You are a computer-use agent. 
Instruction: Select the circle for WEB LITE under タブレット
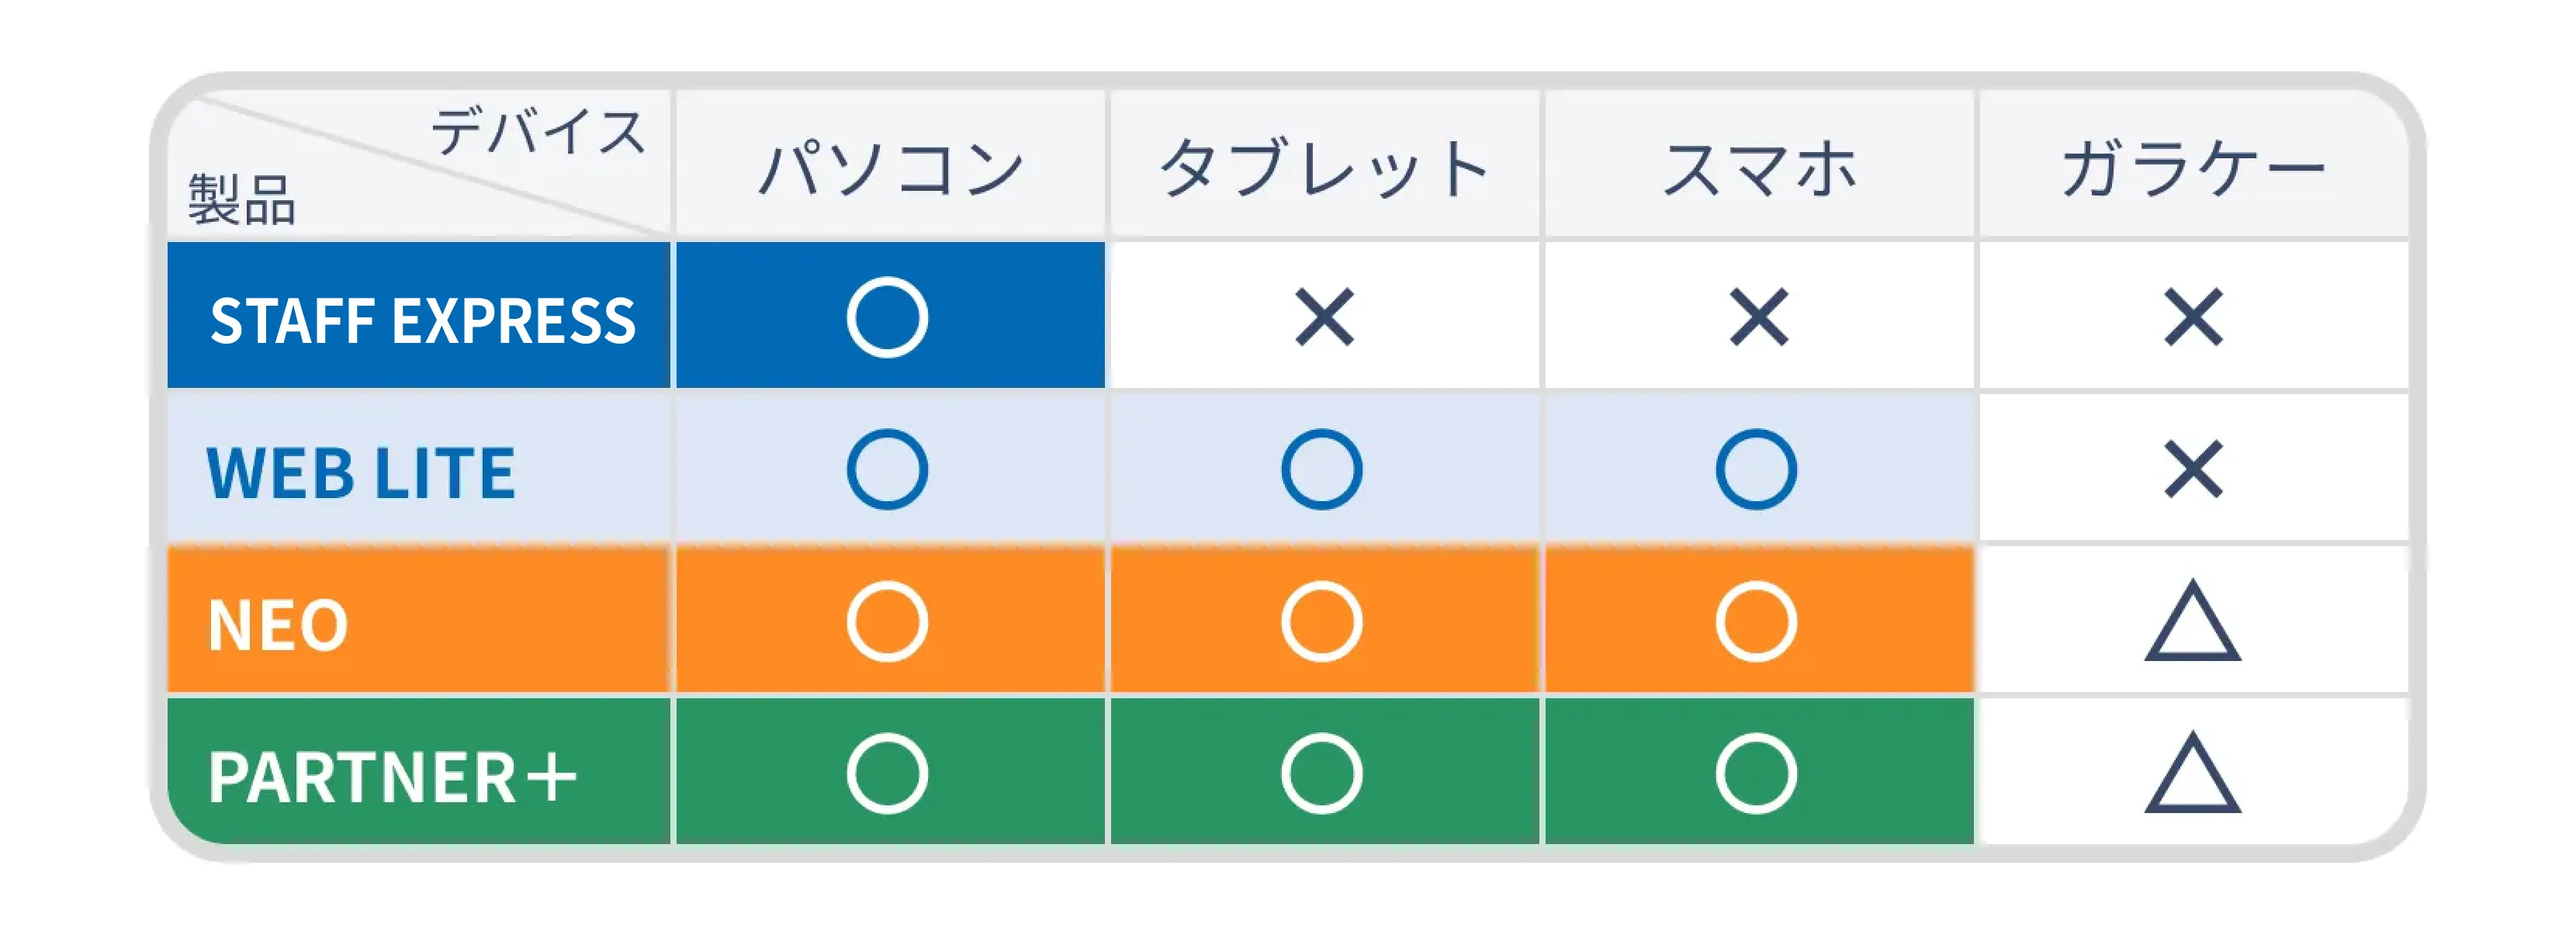point(1321,469)
